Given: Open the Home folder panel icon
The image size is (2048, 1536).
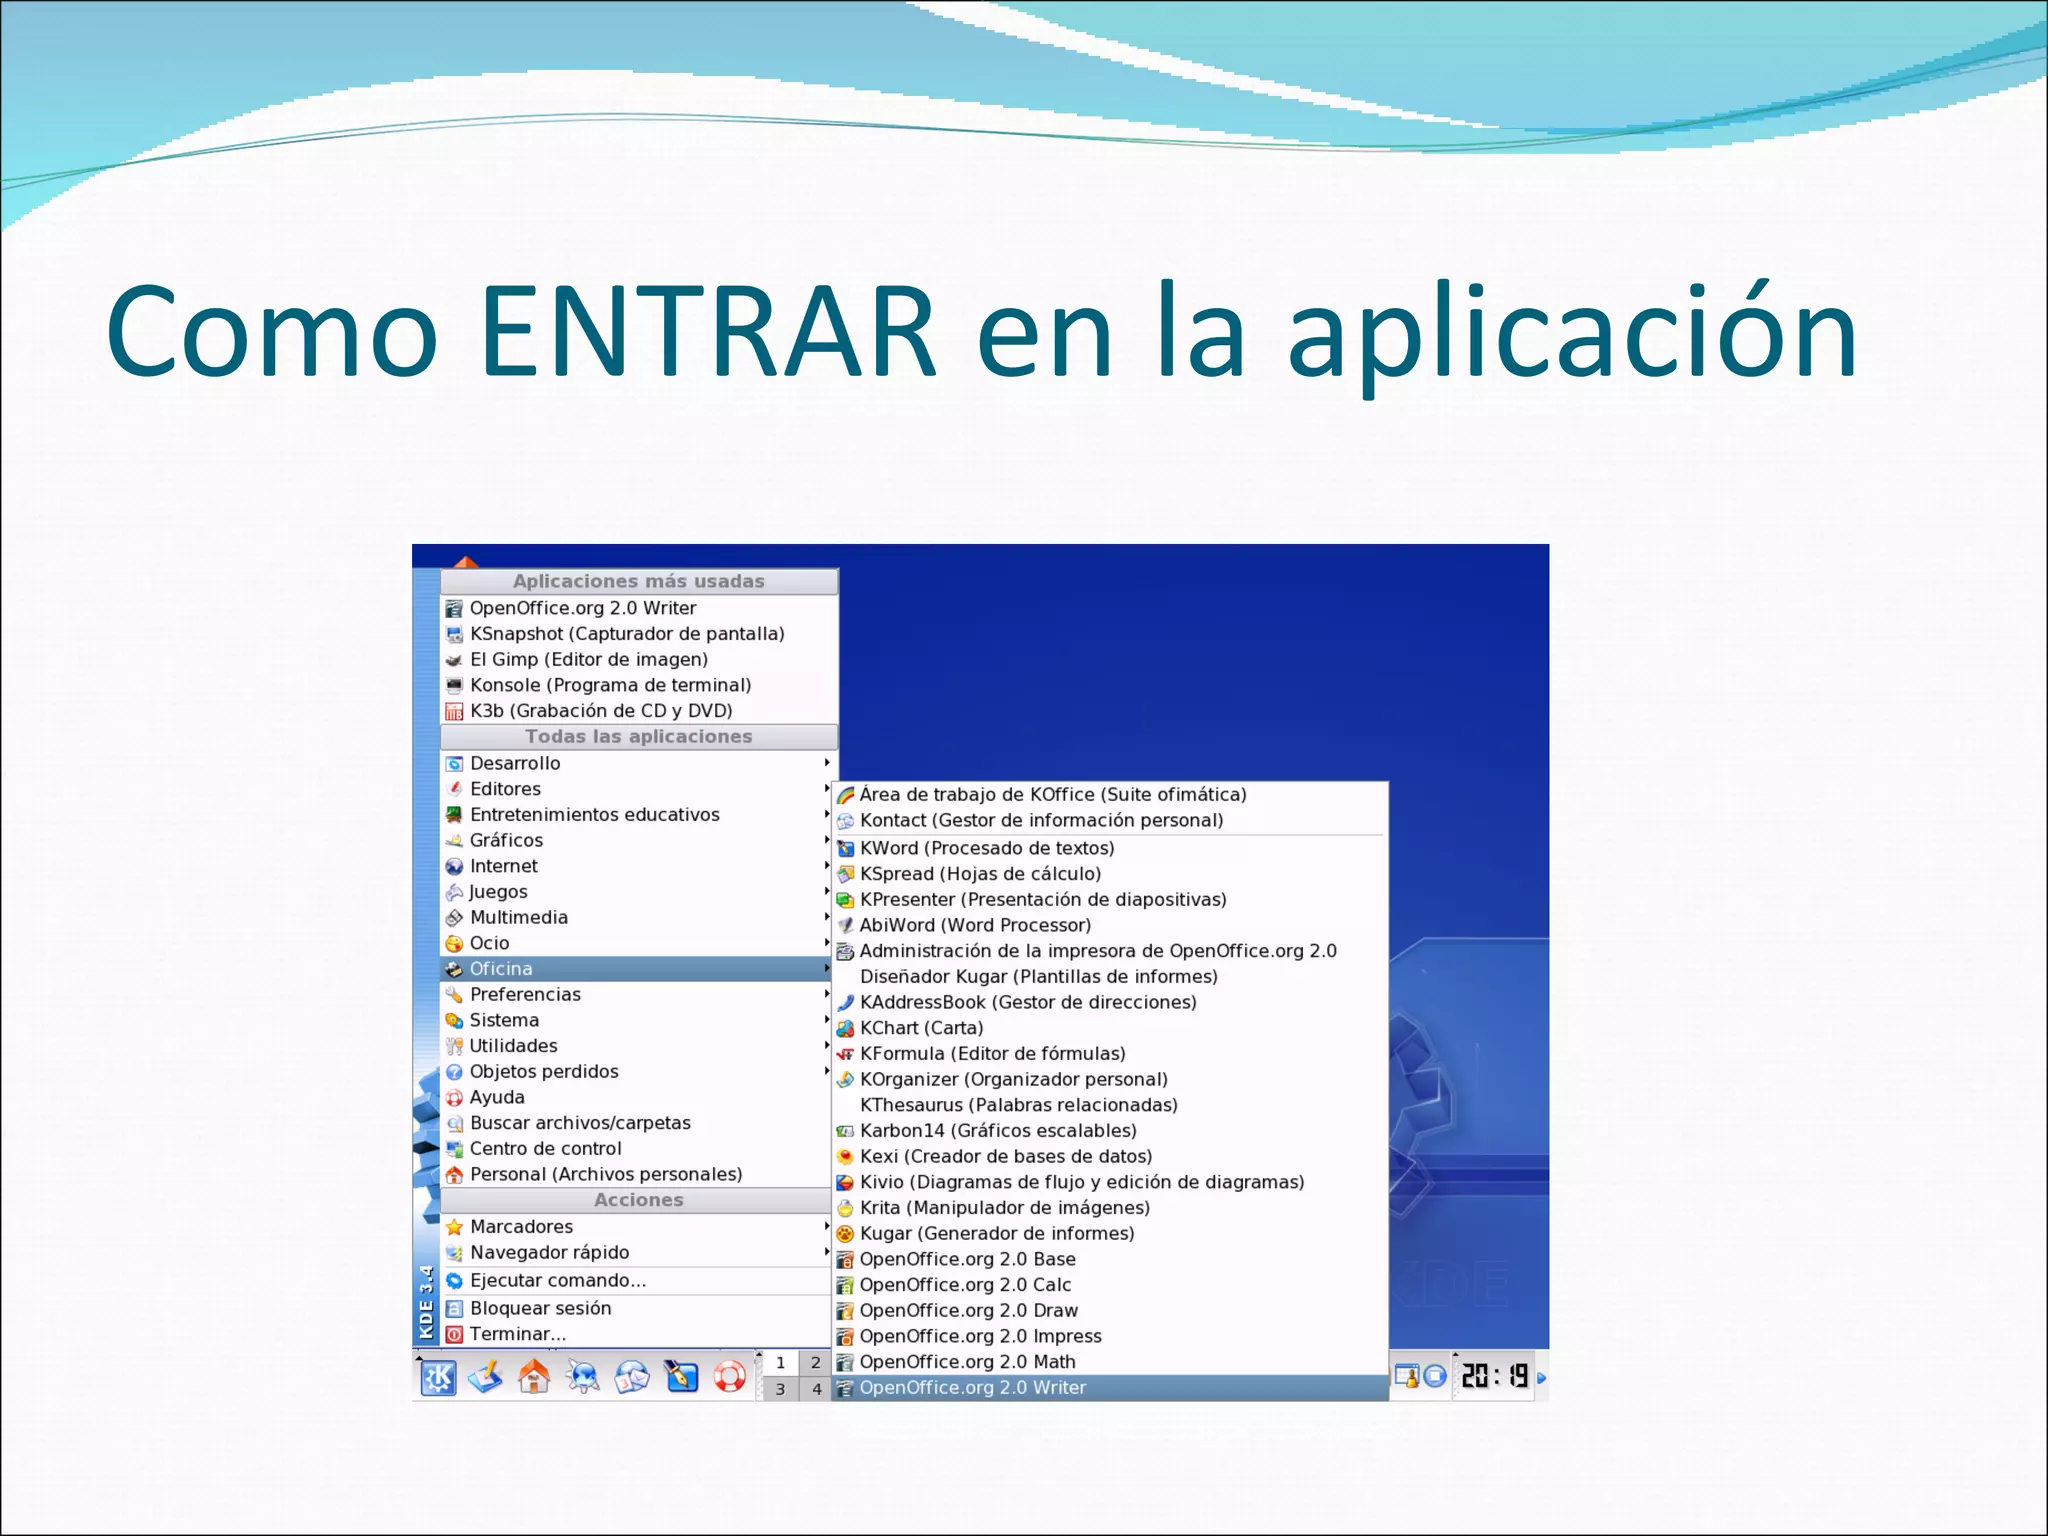Looking at the screenshot, I should tap(534, 1377).
